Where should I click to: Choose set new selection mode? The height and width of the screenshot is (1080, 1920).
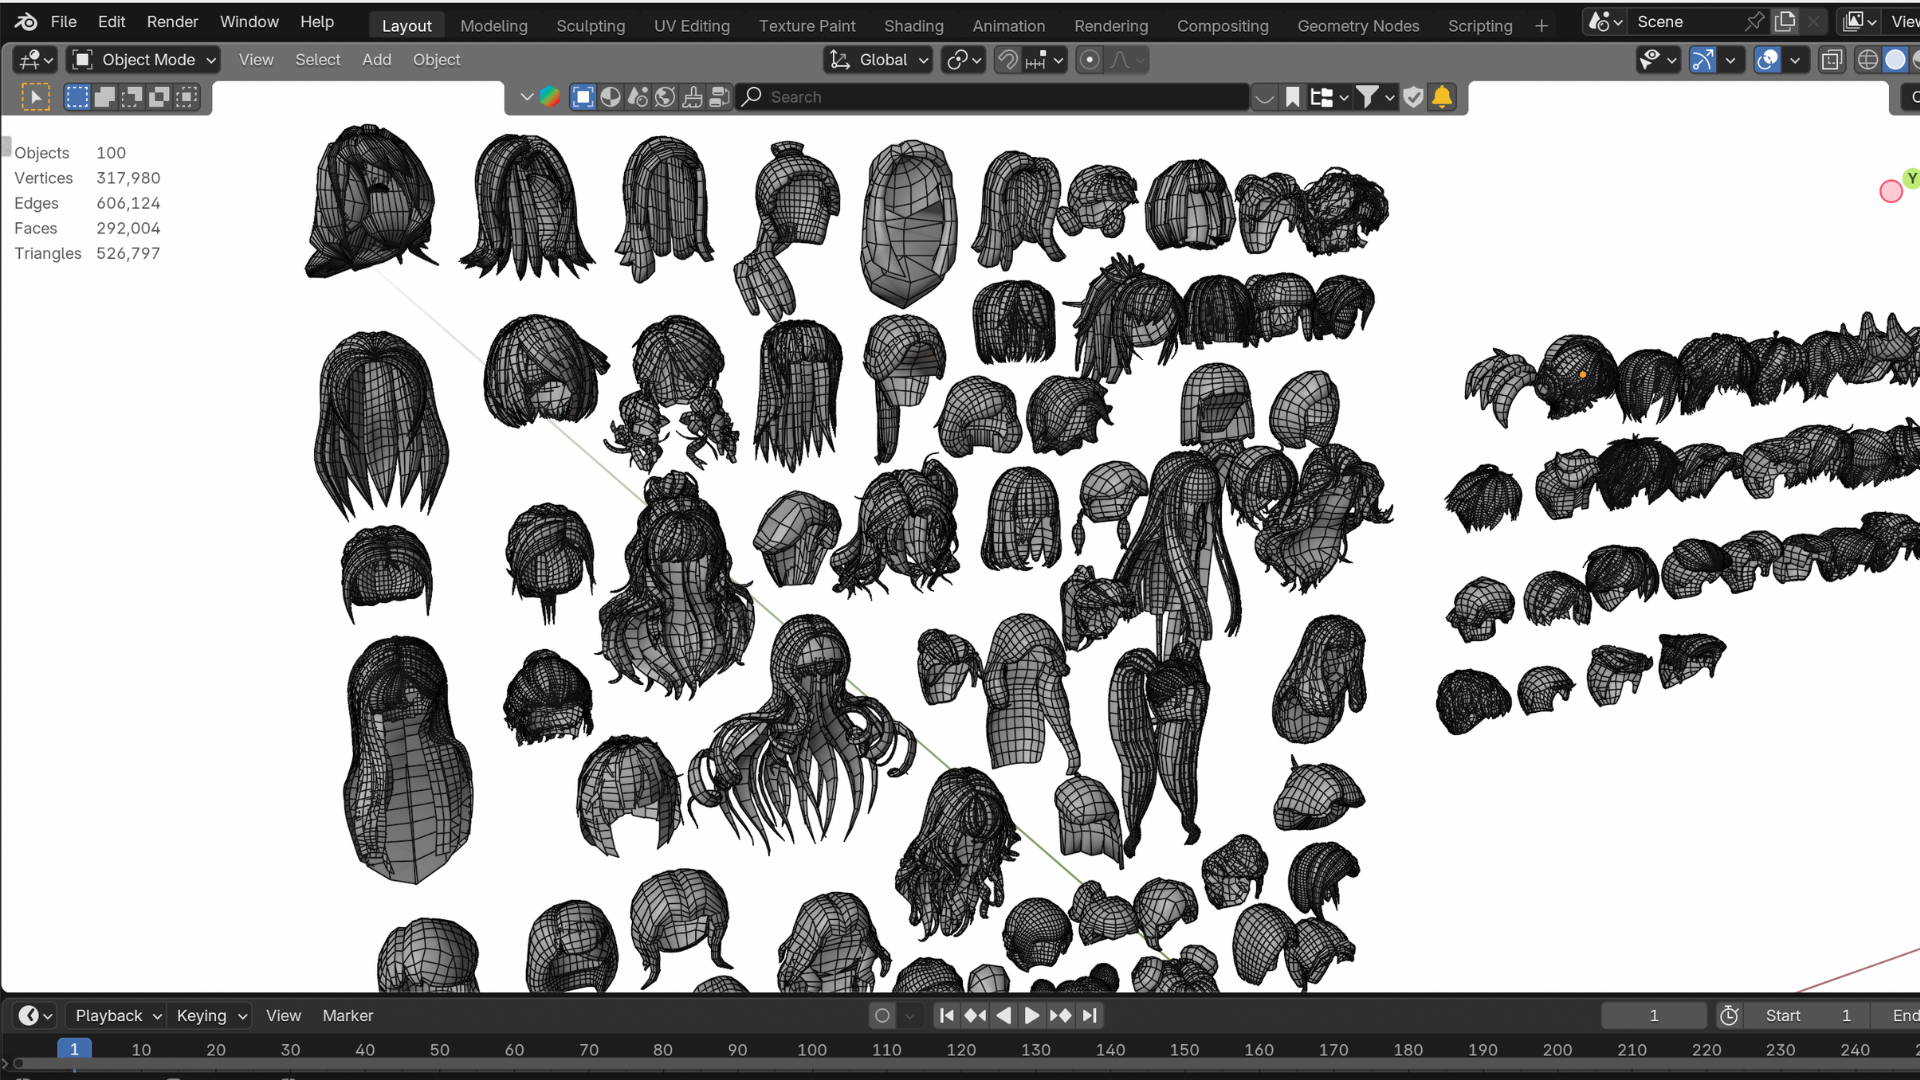point(77,97)
